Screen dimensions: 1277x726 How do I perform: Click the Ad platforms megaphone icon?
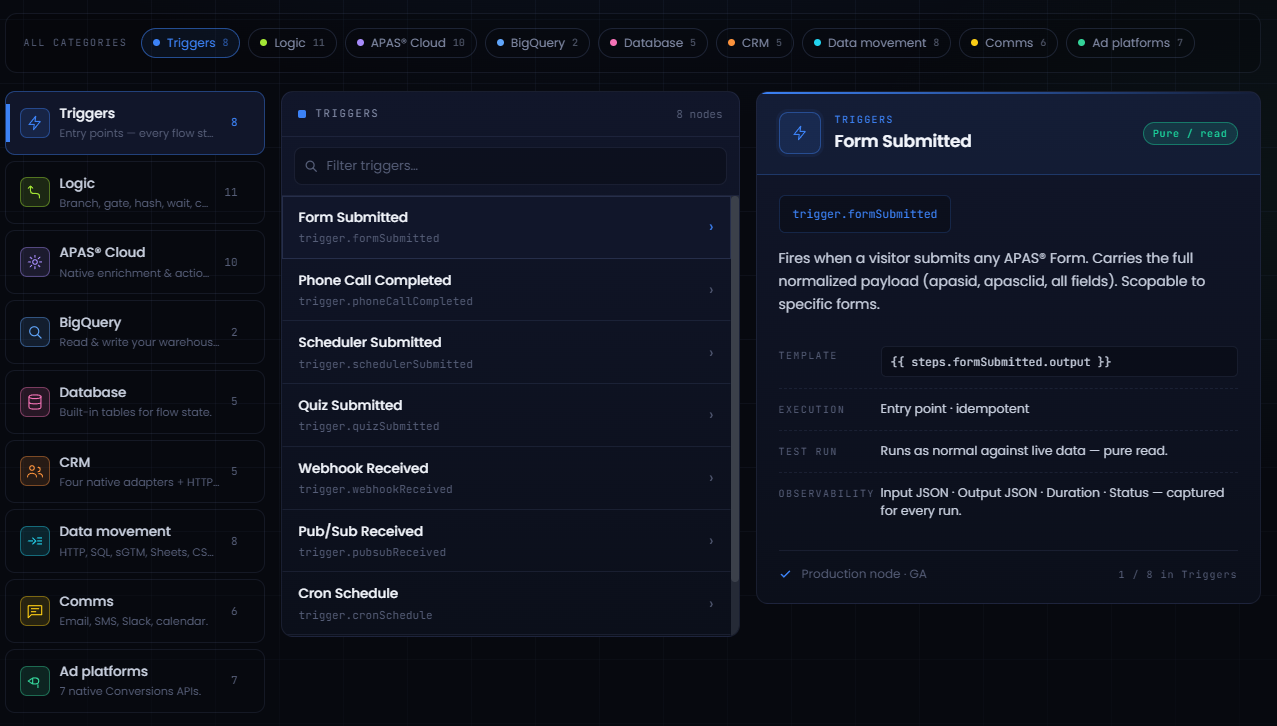tap(35, 681)
